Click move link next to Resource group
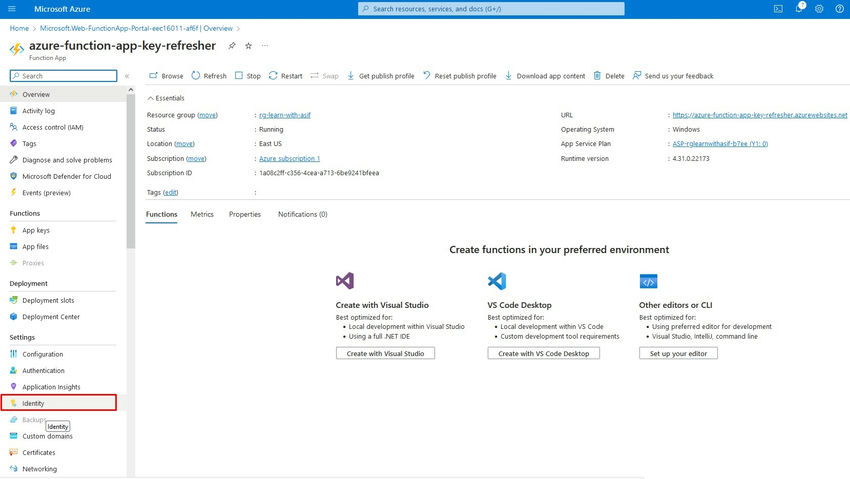Screen dimensions: 850x479 (x=207, y=115)
